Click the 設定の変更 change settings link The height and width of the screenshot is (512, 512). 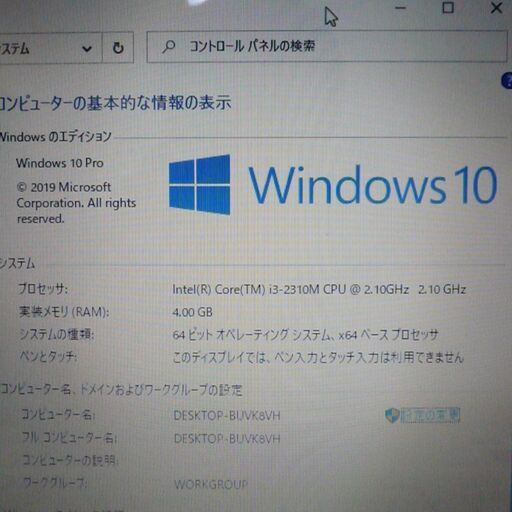430,415
